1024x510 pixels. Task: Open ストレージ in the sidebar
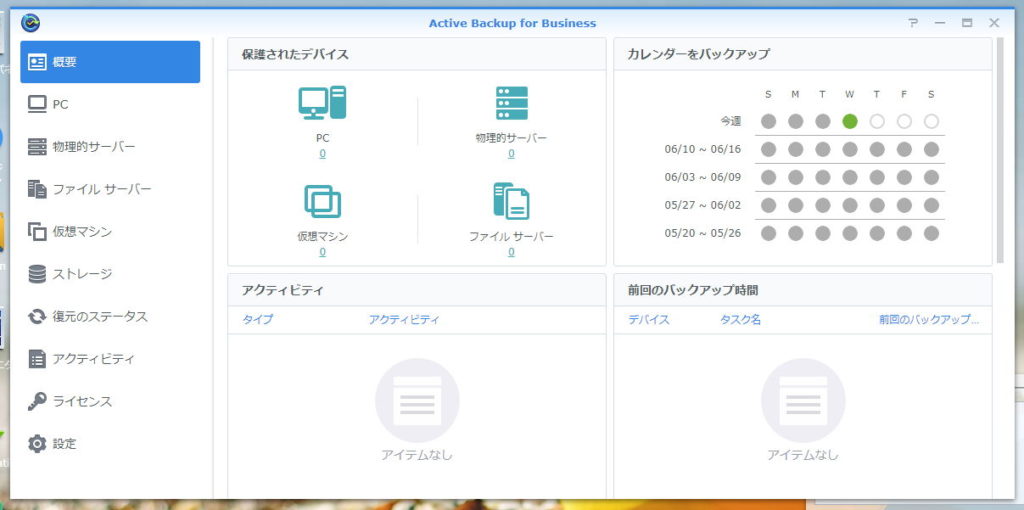coord(110,274)
